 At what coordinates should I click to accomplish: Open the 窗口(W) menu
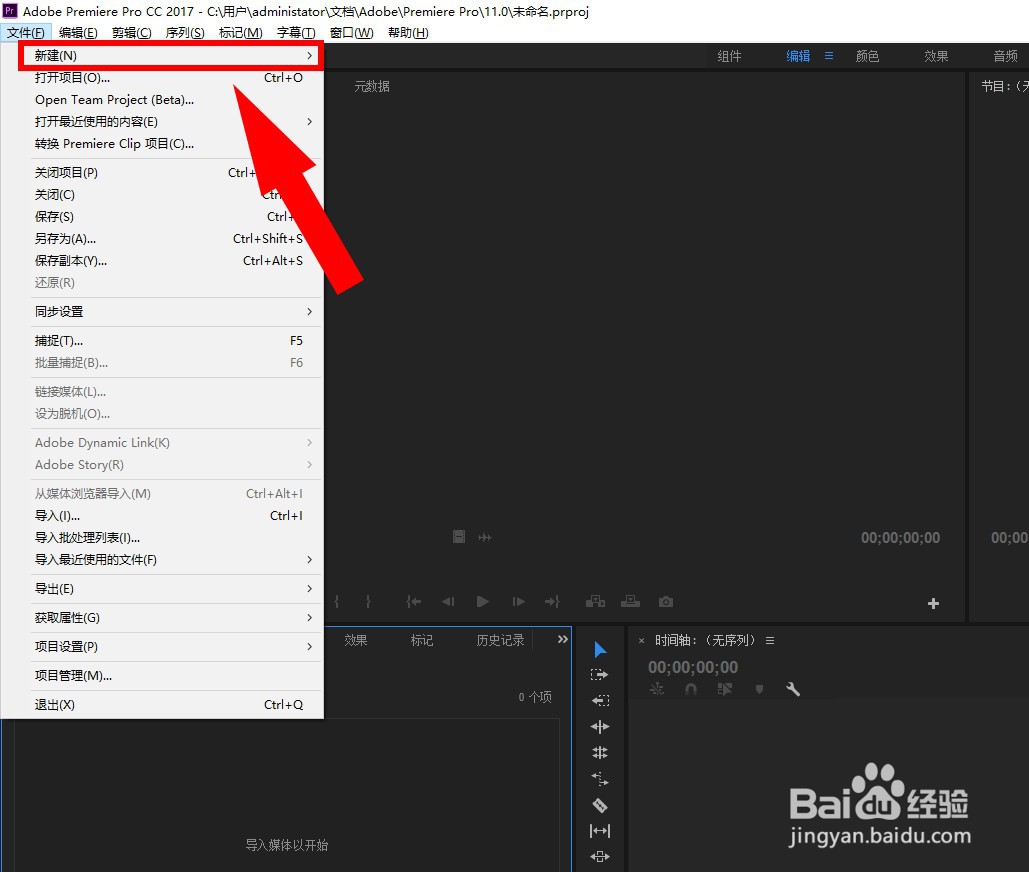pyautogui.click(x=351, y=33)
